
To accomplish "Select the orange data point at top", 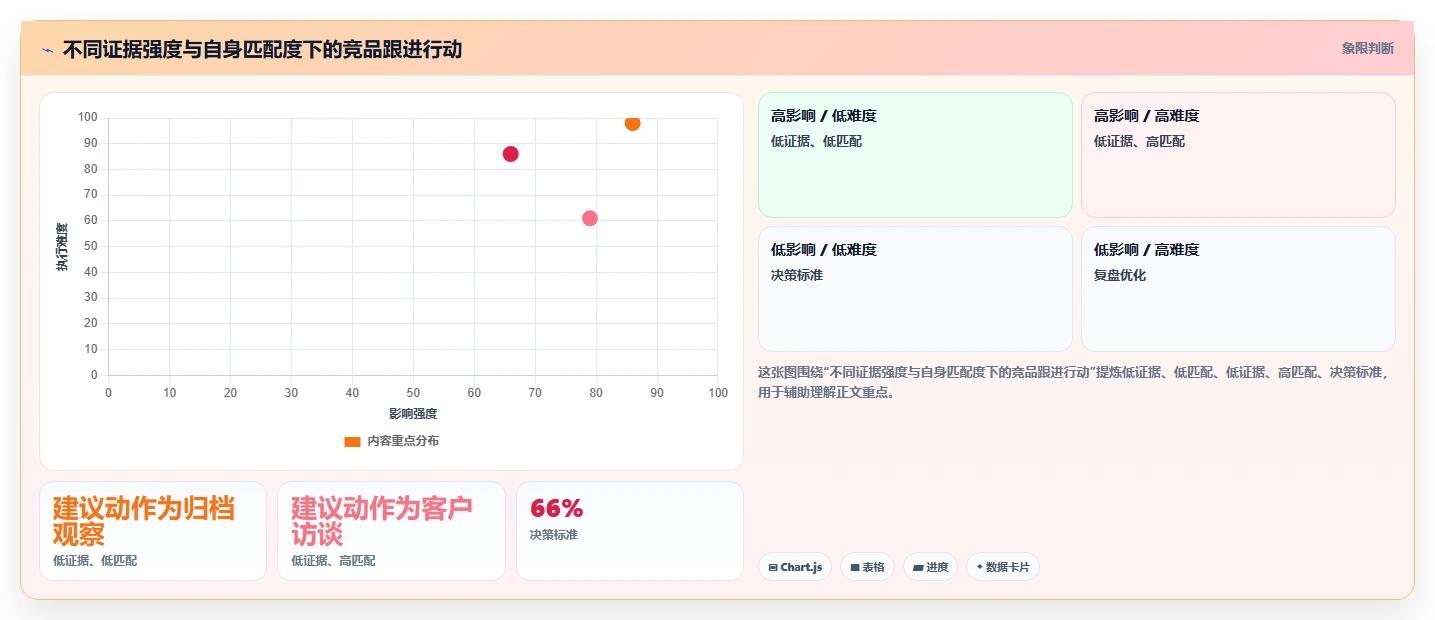I will 632,123.
